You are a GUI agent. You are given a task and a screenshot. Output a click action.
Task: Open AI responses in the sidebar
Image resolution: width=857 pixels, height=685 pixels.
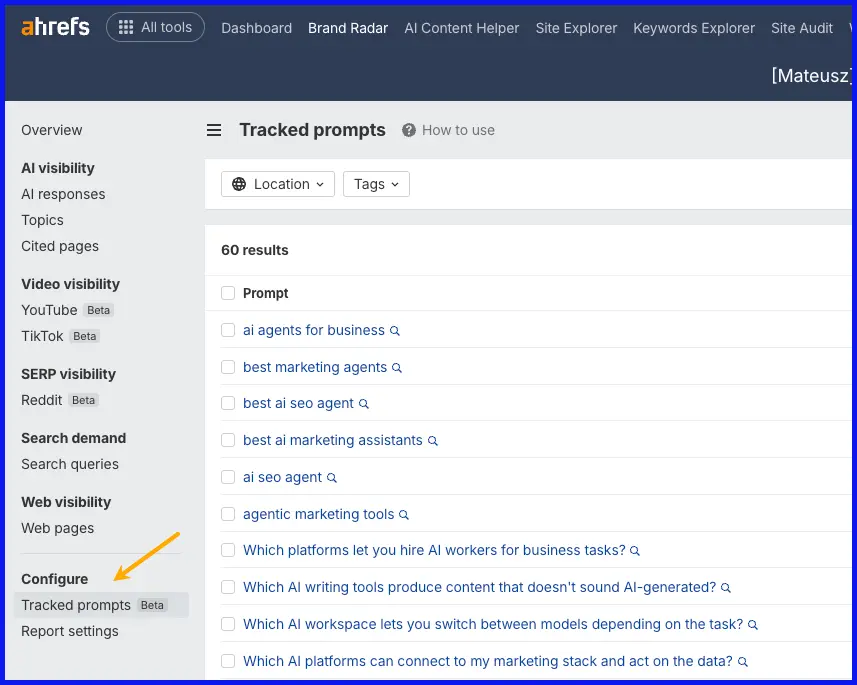click(x=63, y=194)
